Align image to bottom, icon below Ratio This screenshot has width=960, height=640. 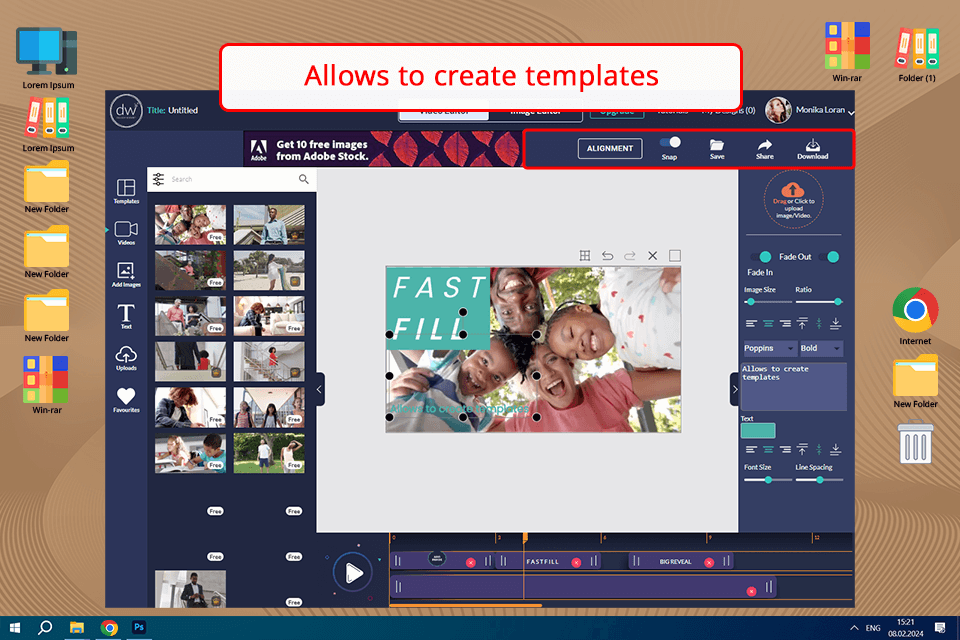(x=836, y=323)
